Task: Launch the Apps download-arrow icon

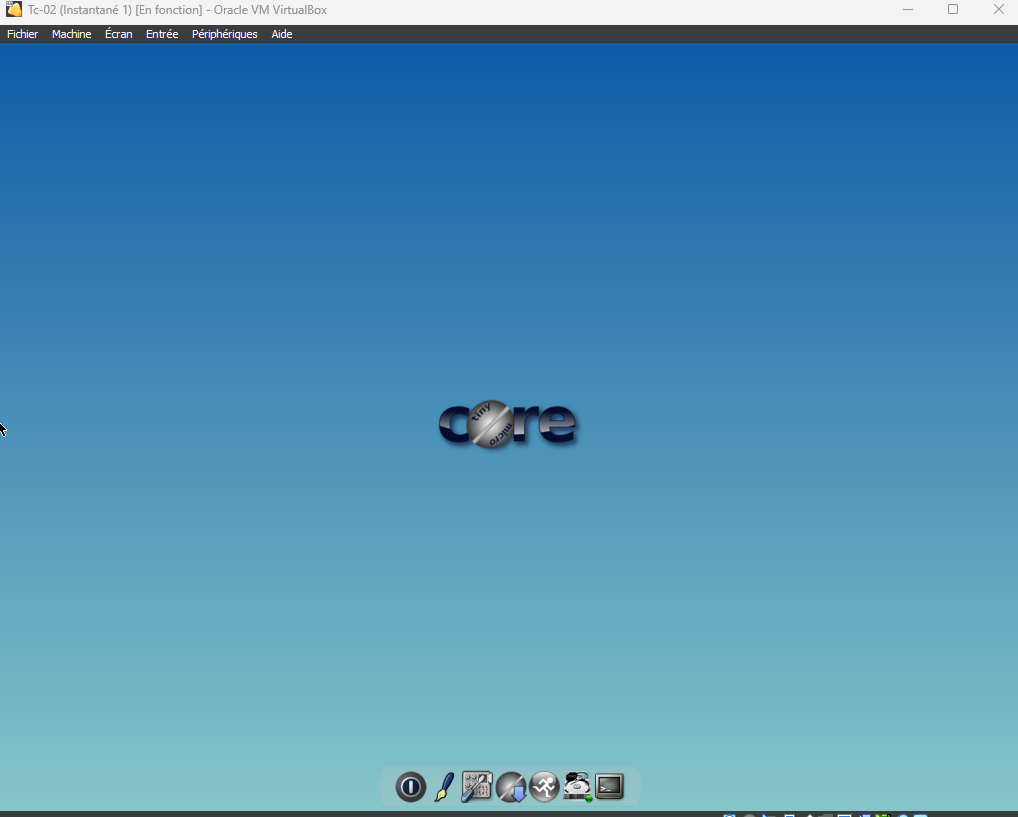Action: (x=511, y=786)
